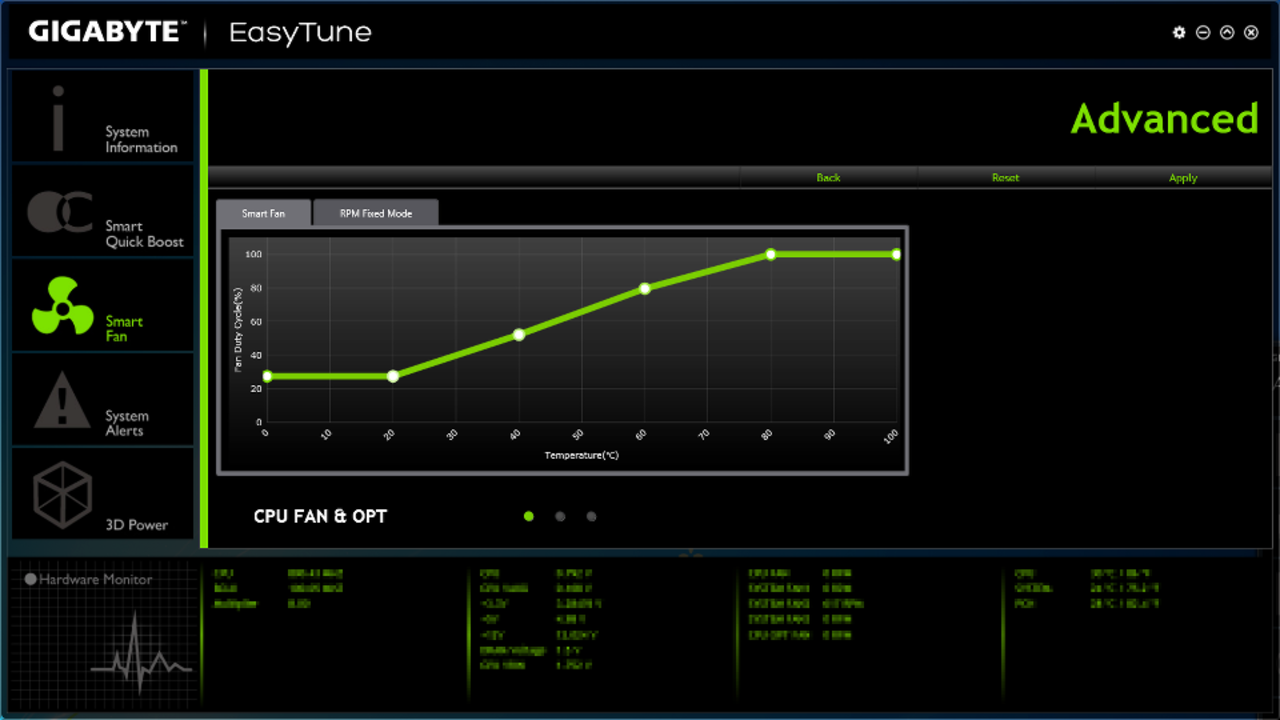Click the GIGABYTE logo
This screenshot has height=720, width=1280.
click(x=106, y=30)
